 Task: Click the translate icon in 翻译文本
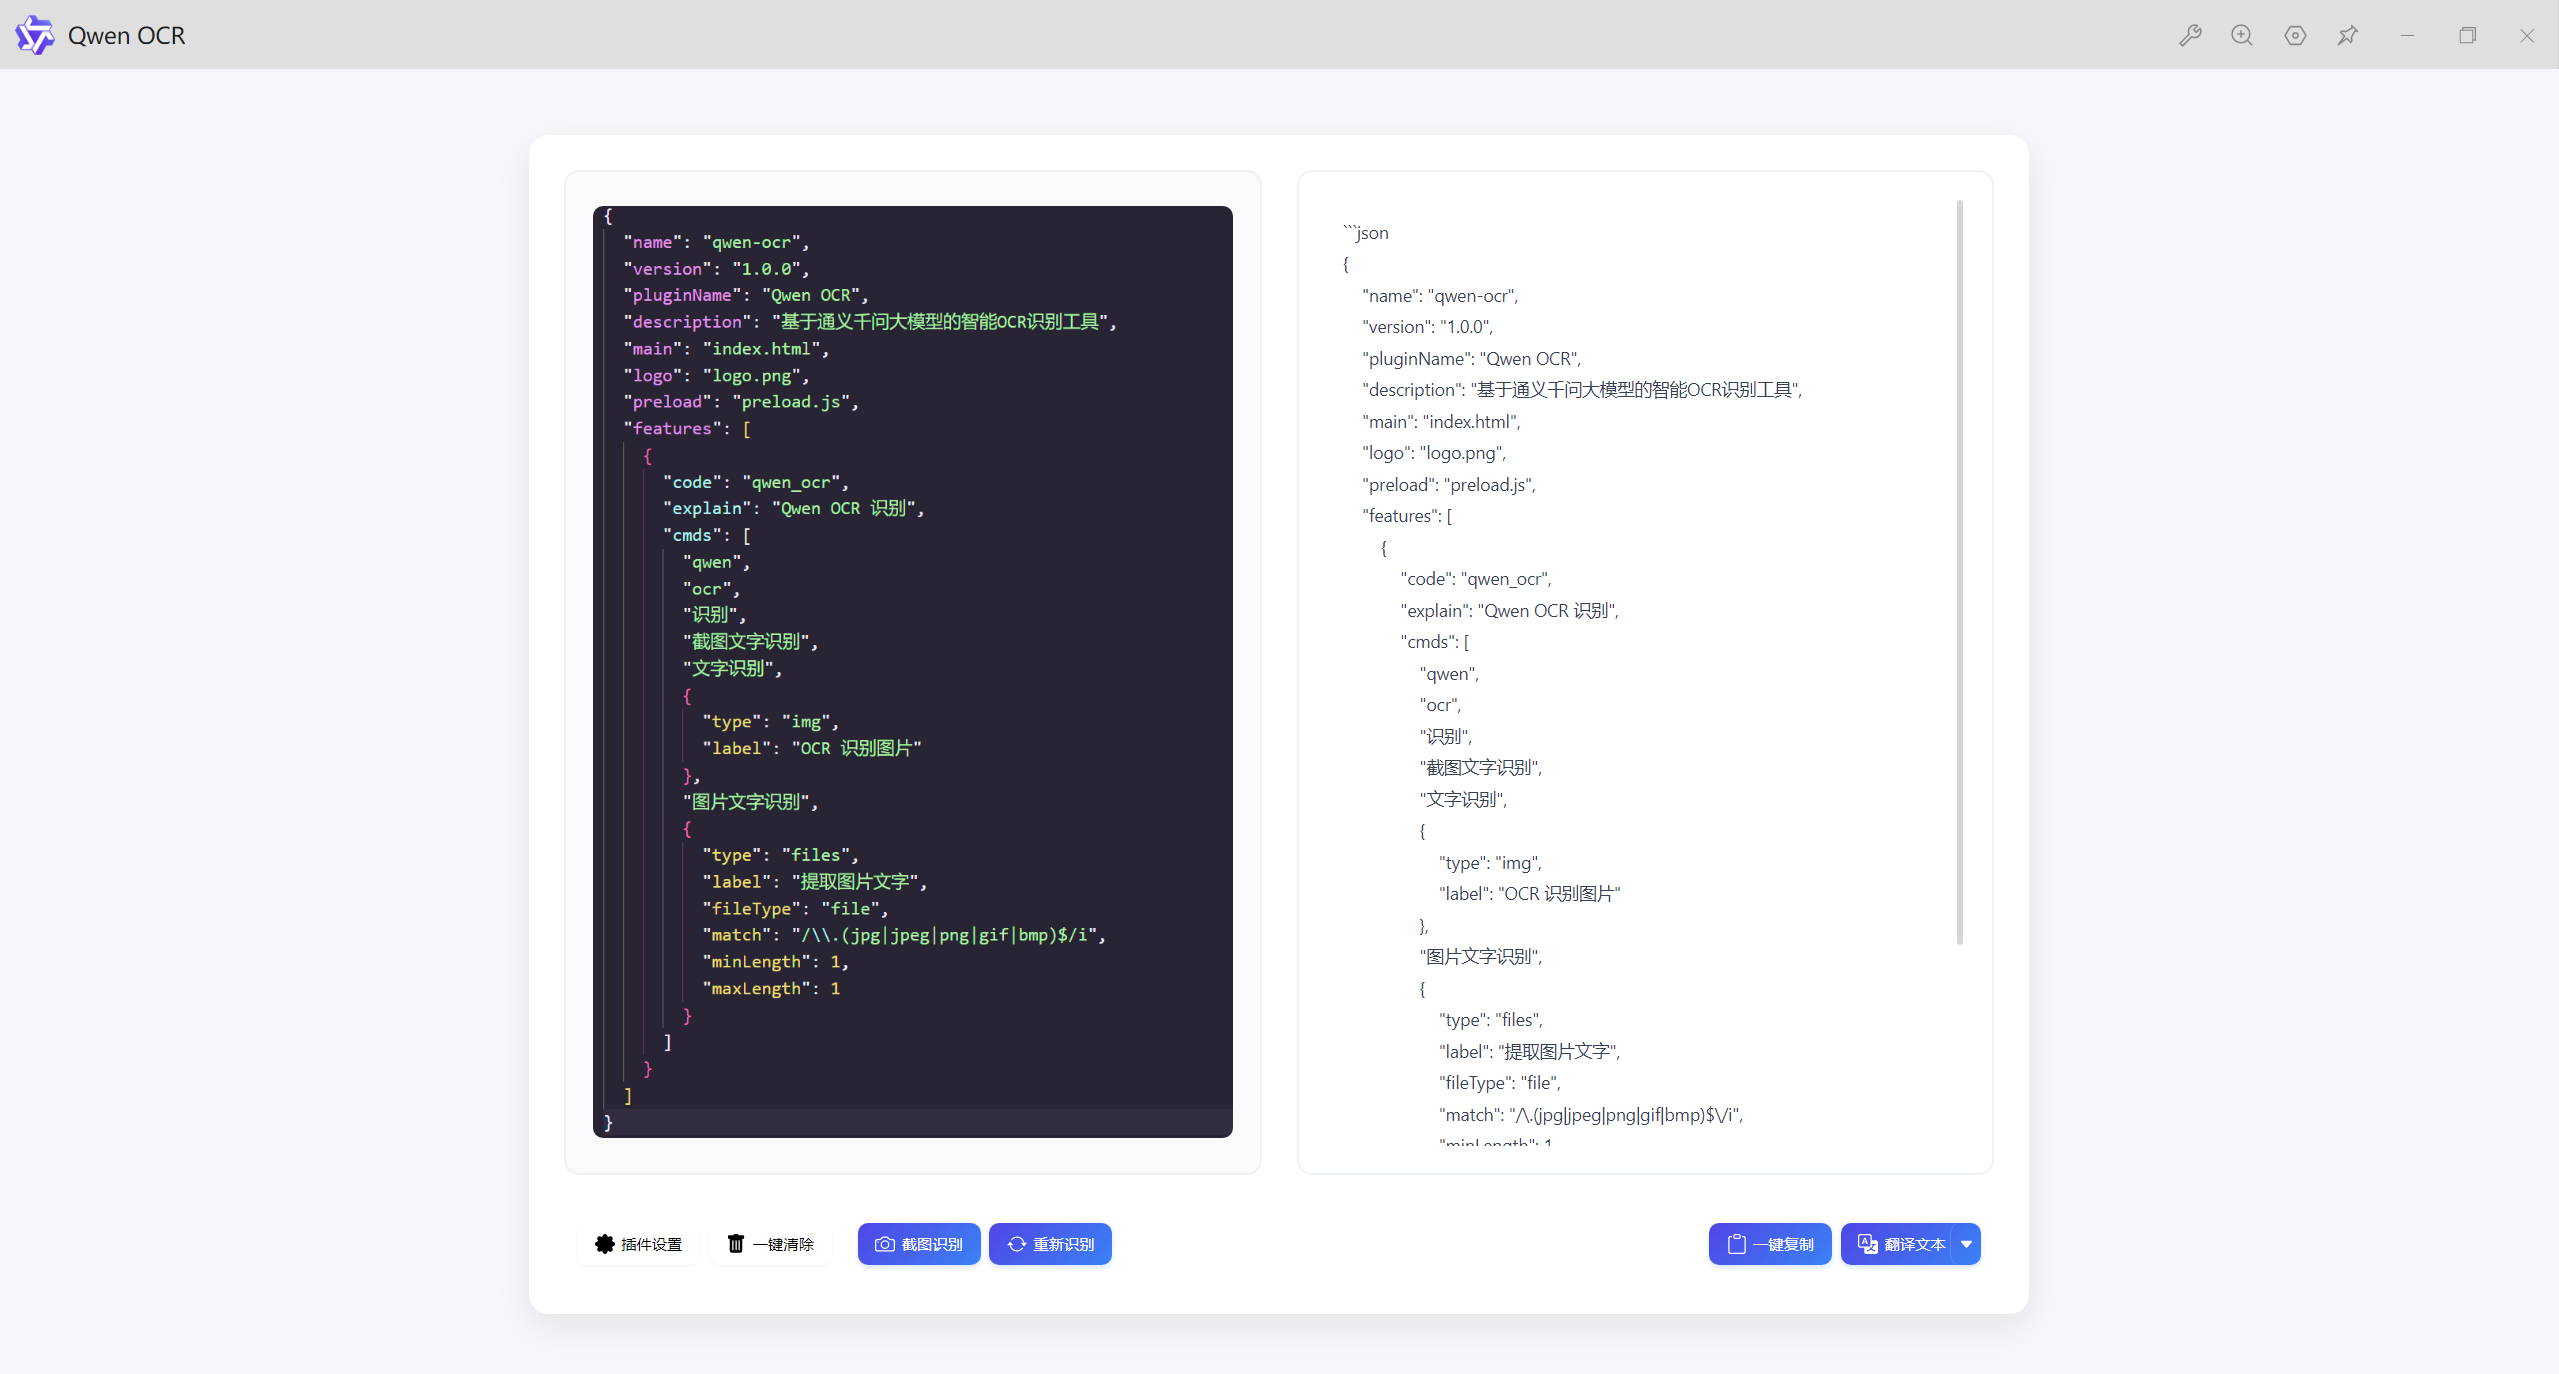1867,1244
